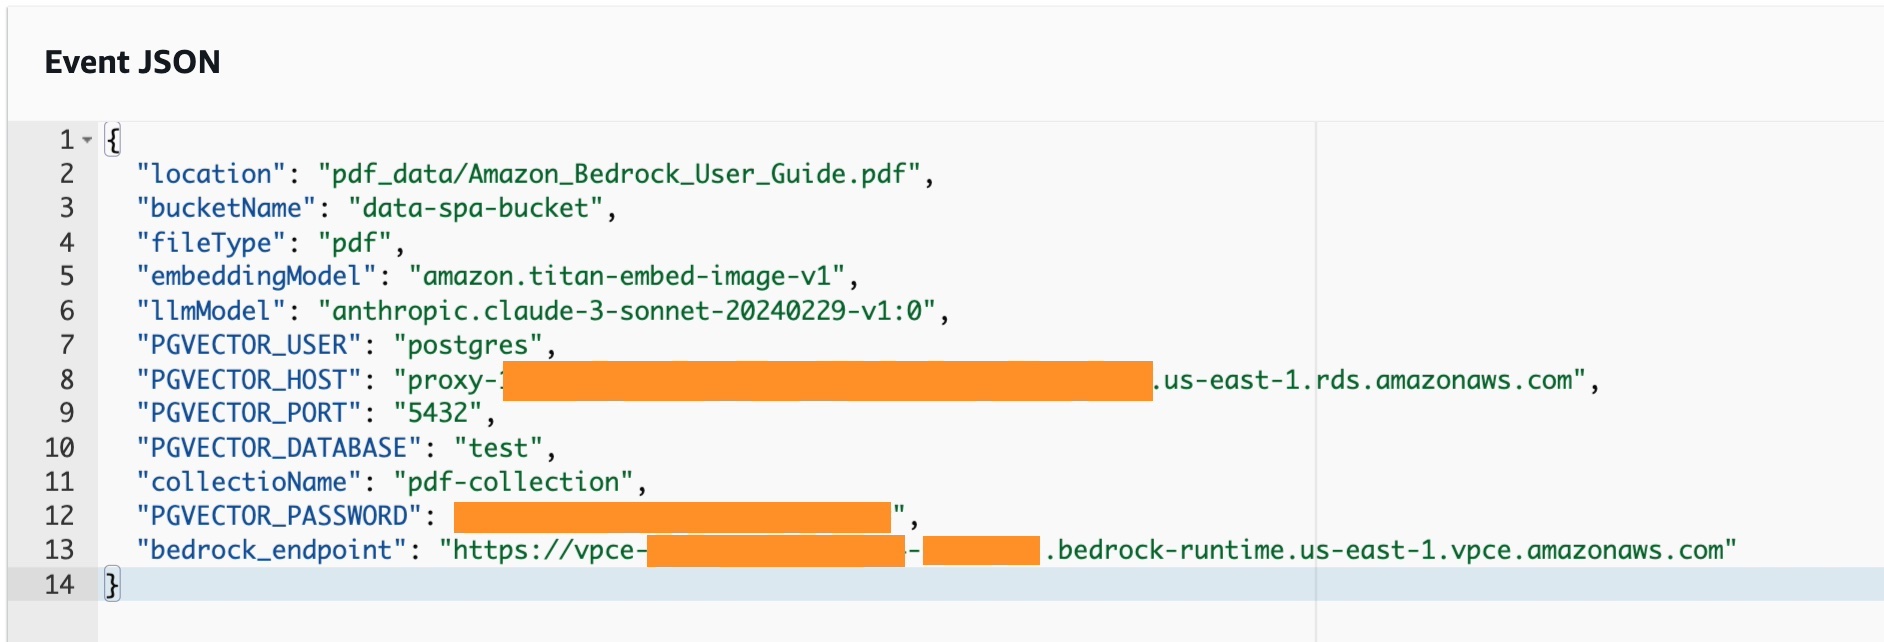This screenshot has height=642, width=1884.
Task: Click line number 5 in the gutter
Action: tap(66, 276)
